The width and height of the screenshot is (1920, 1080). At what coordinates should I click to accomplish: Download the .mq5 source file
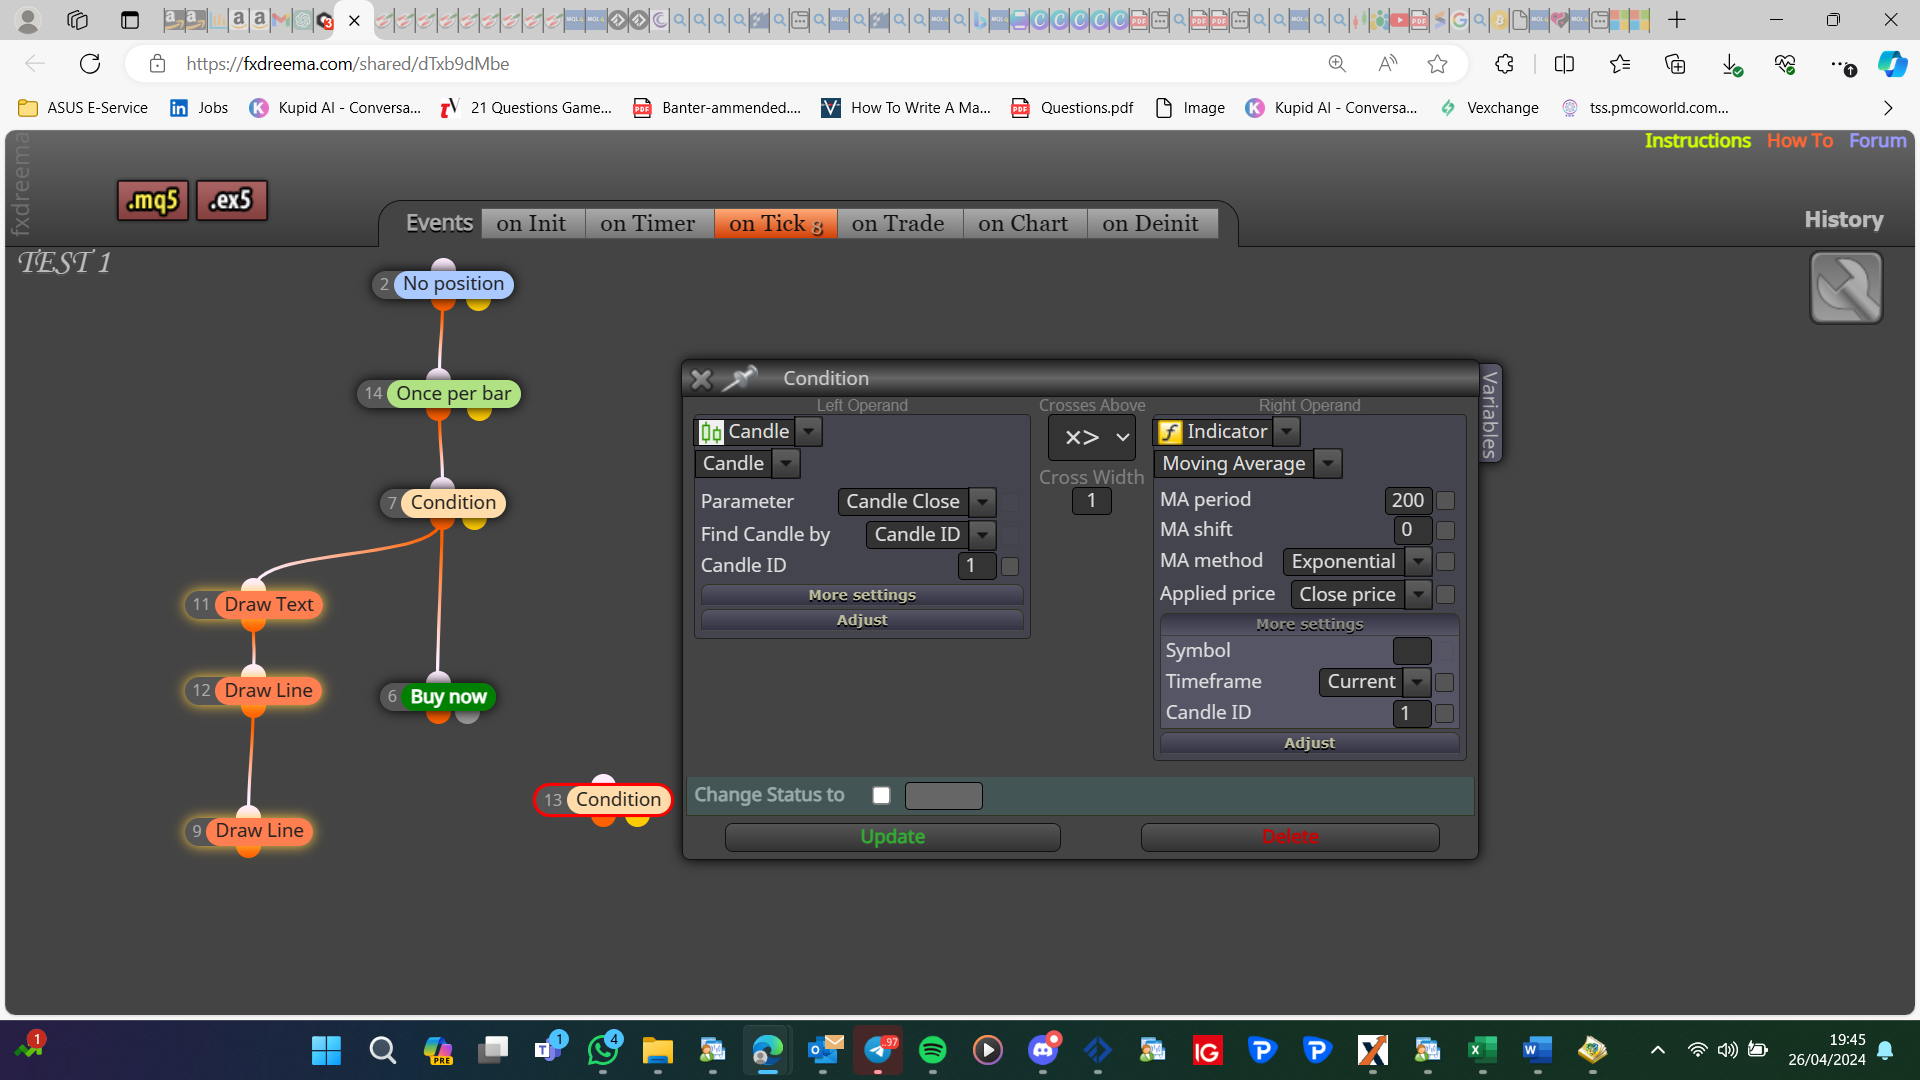[x=153, y=201]
